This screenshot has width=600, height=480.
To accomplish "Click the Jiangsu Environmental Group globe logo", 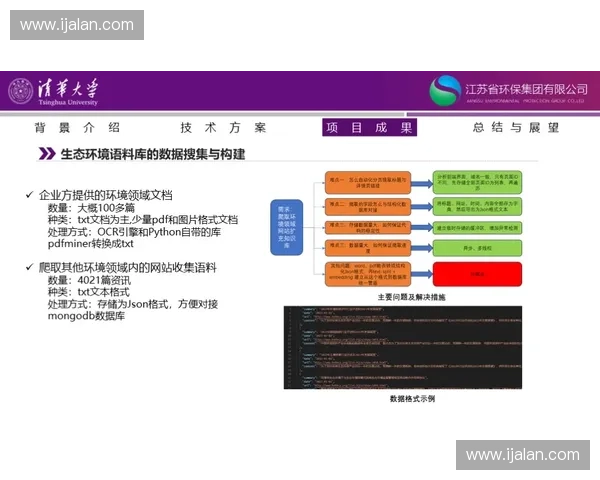I will point(445,91).
